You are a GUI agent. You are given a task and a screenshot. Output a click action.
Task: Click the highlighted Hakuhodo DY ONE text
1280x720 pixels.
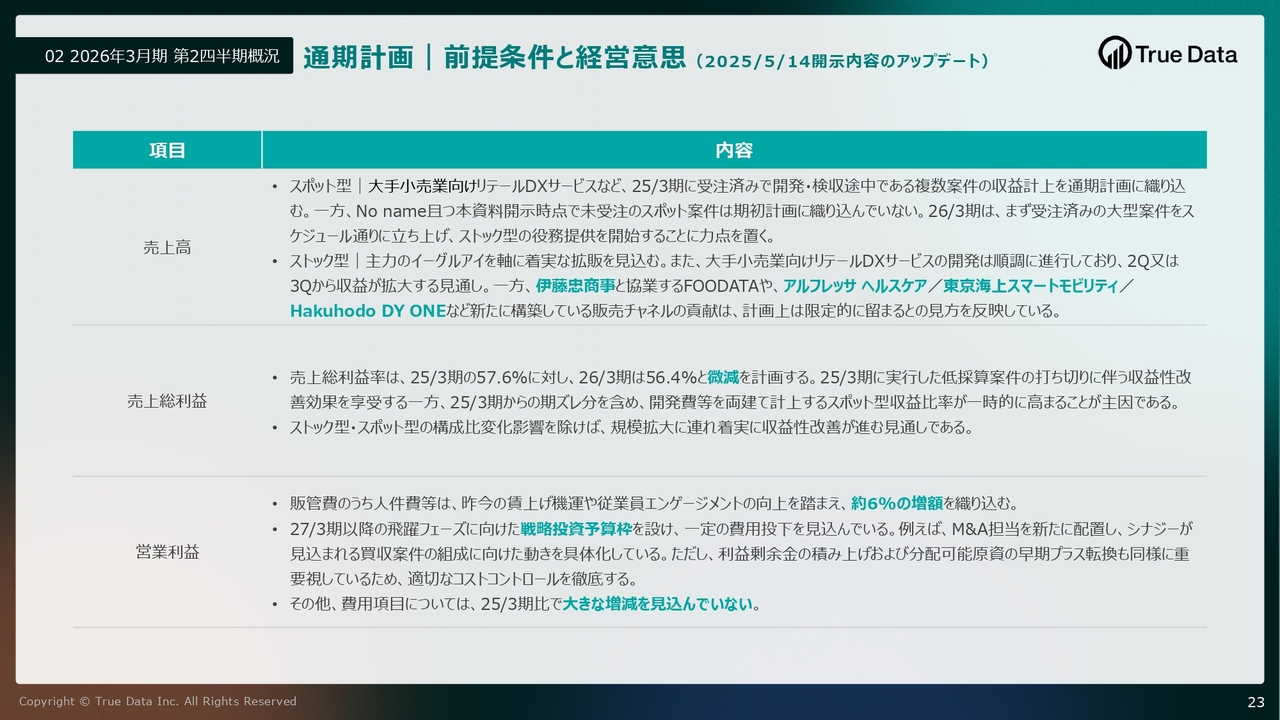click(368, 311)
